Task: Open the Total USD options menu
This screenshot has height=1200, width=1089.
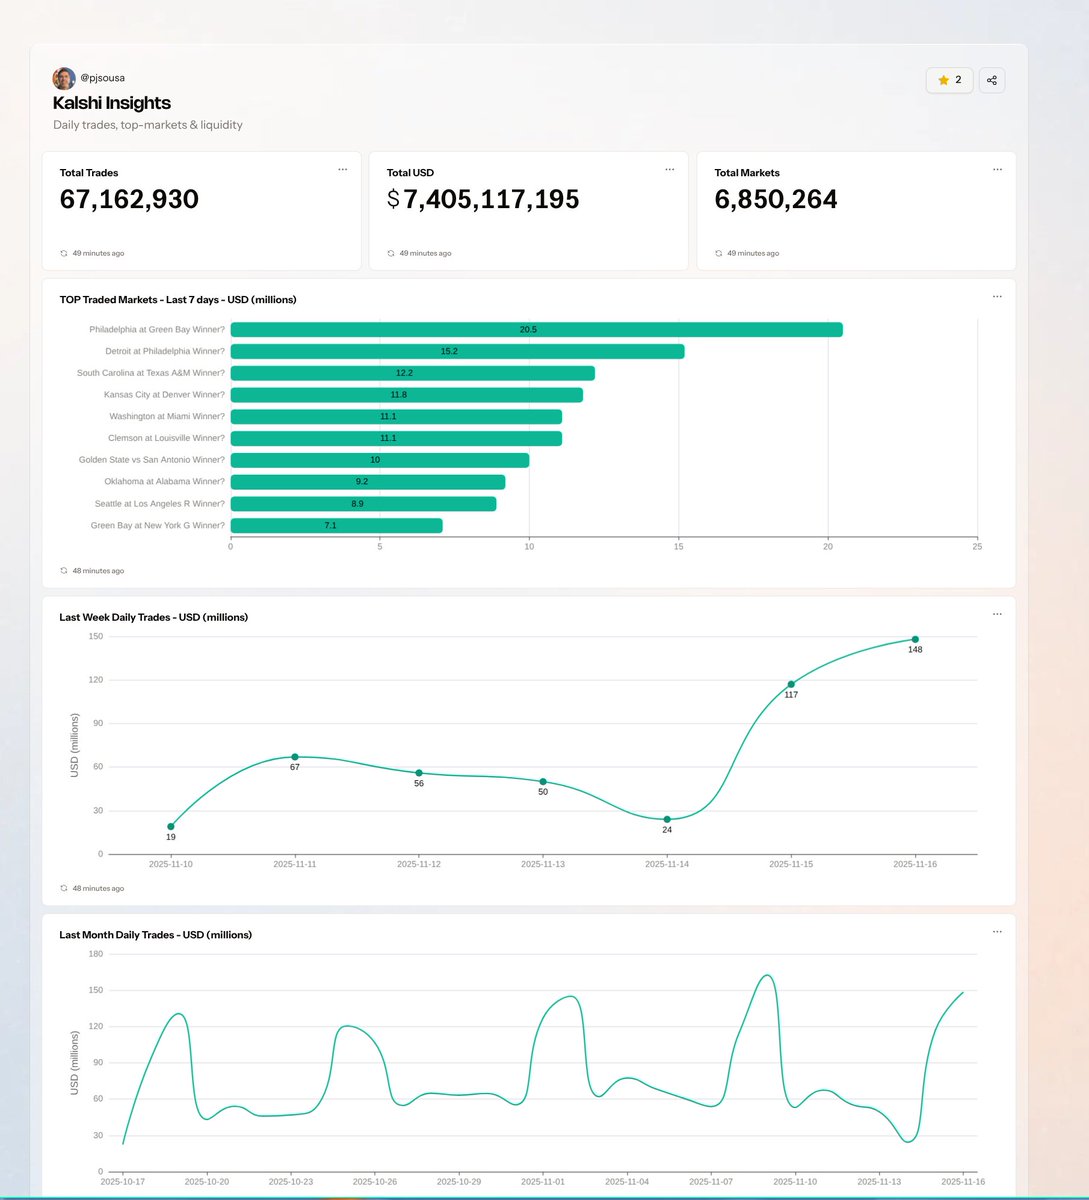Action: click(669, 170)
